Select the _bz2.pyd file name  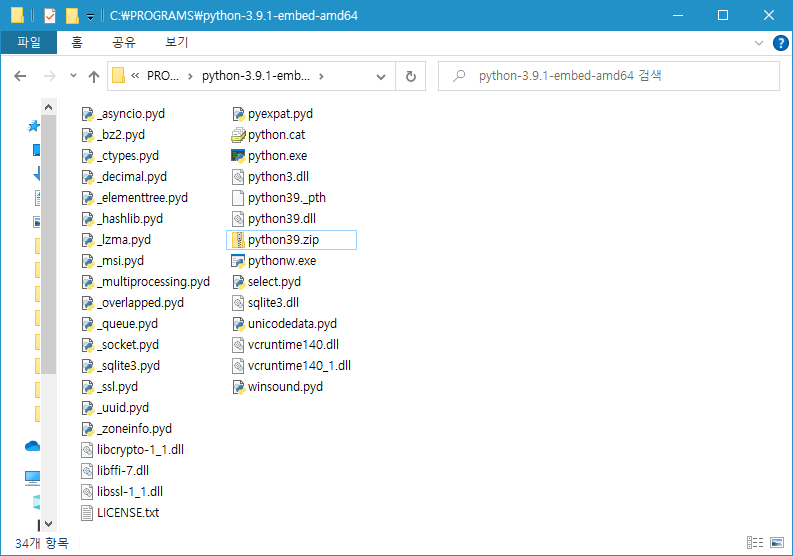click(x=121, y=135)
